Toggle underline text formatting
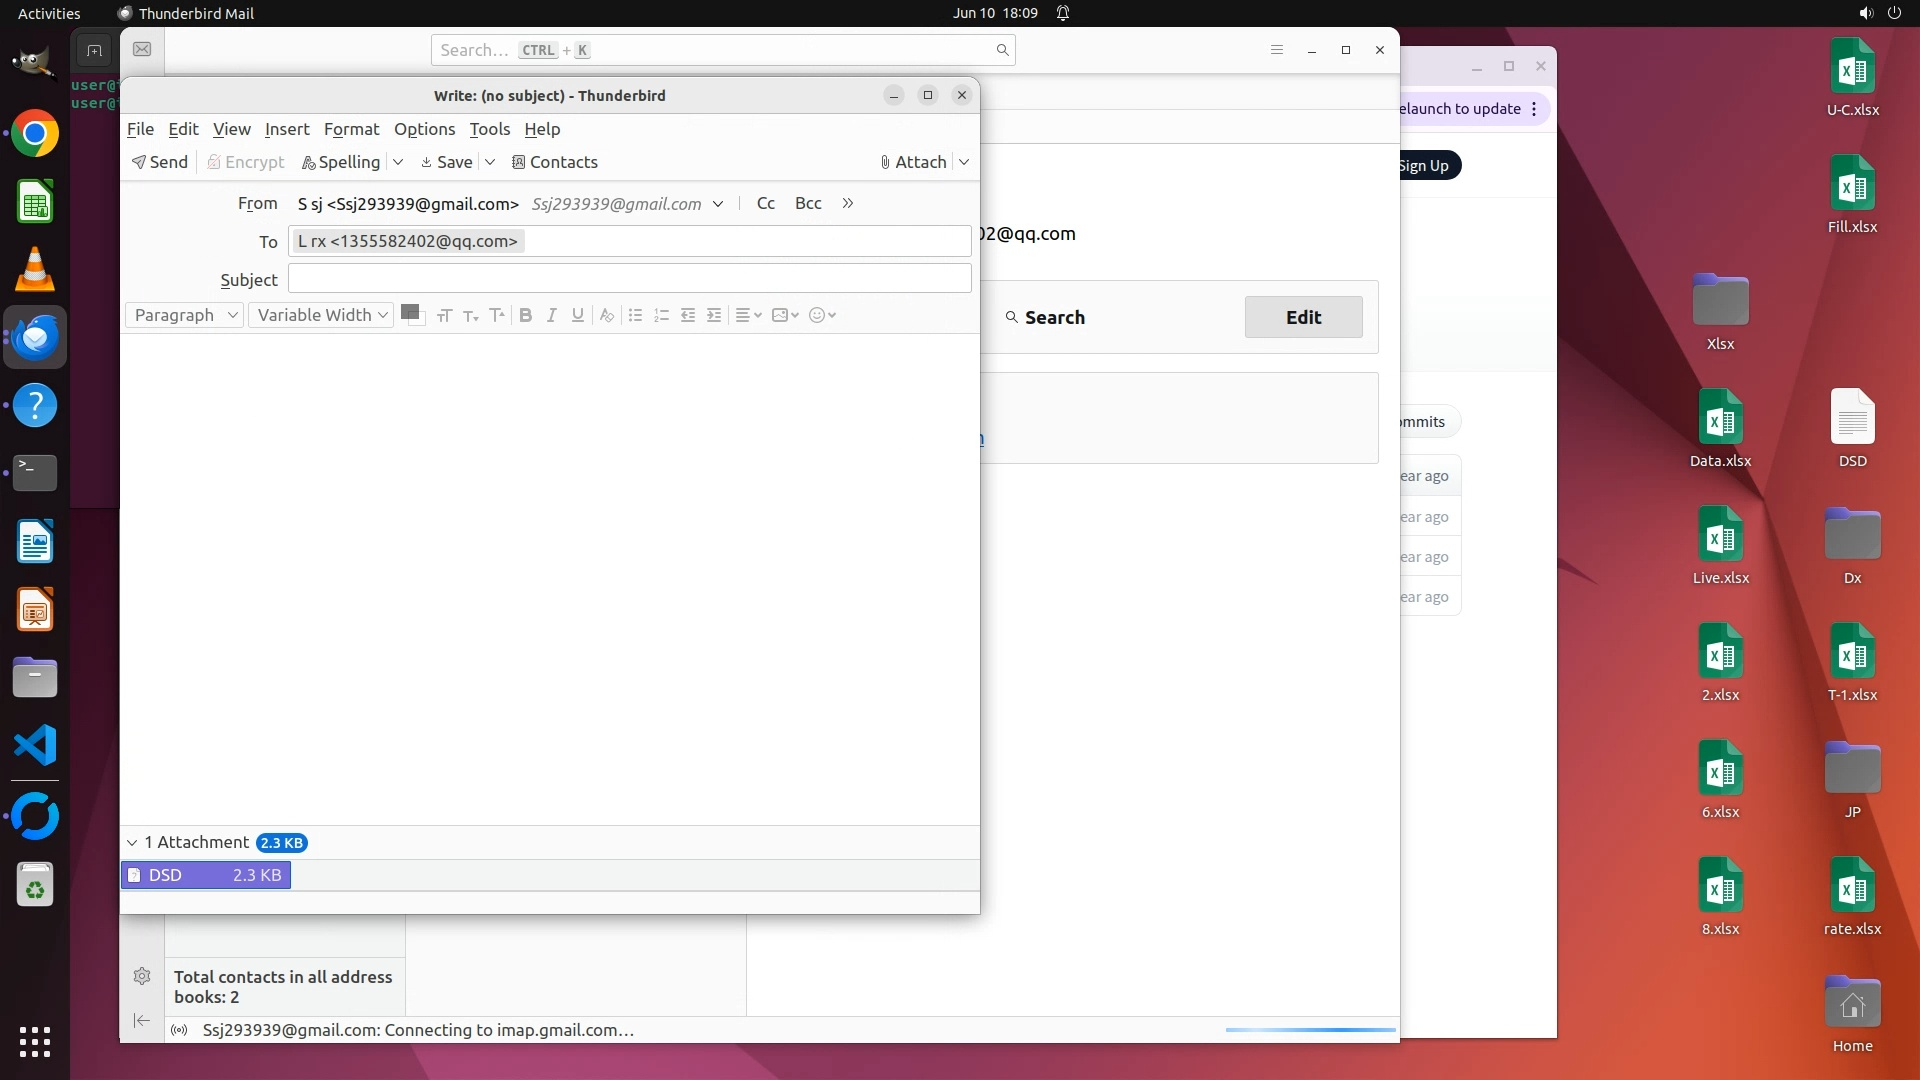The width and height of the screenshot is (1920, 1080). click(x=577, y=315)
